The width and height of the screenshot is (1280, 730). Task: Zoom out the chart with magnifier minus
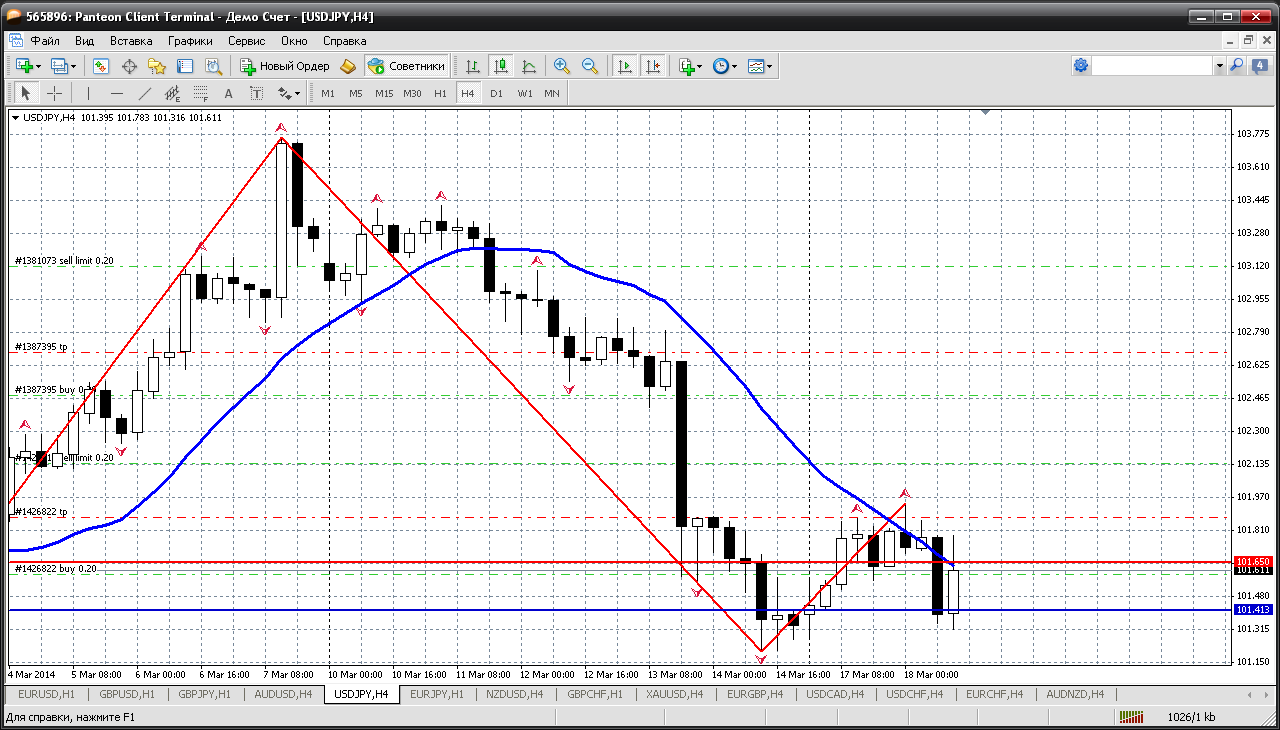click(x=590, y=66)
